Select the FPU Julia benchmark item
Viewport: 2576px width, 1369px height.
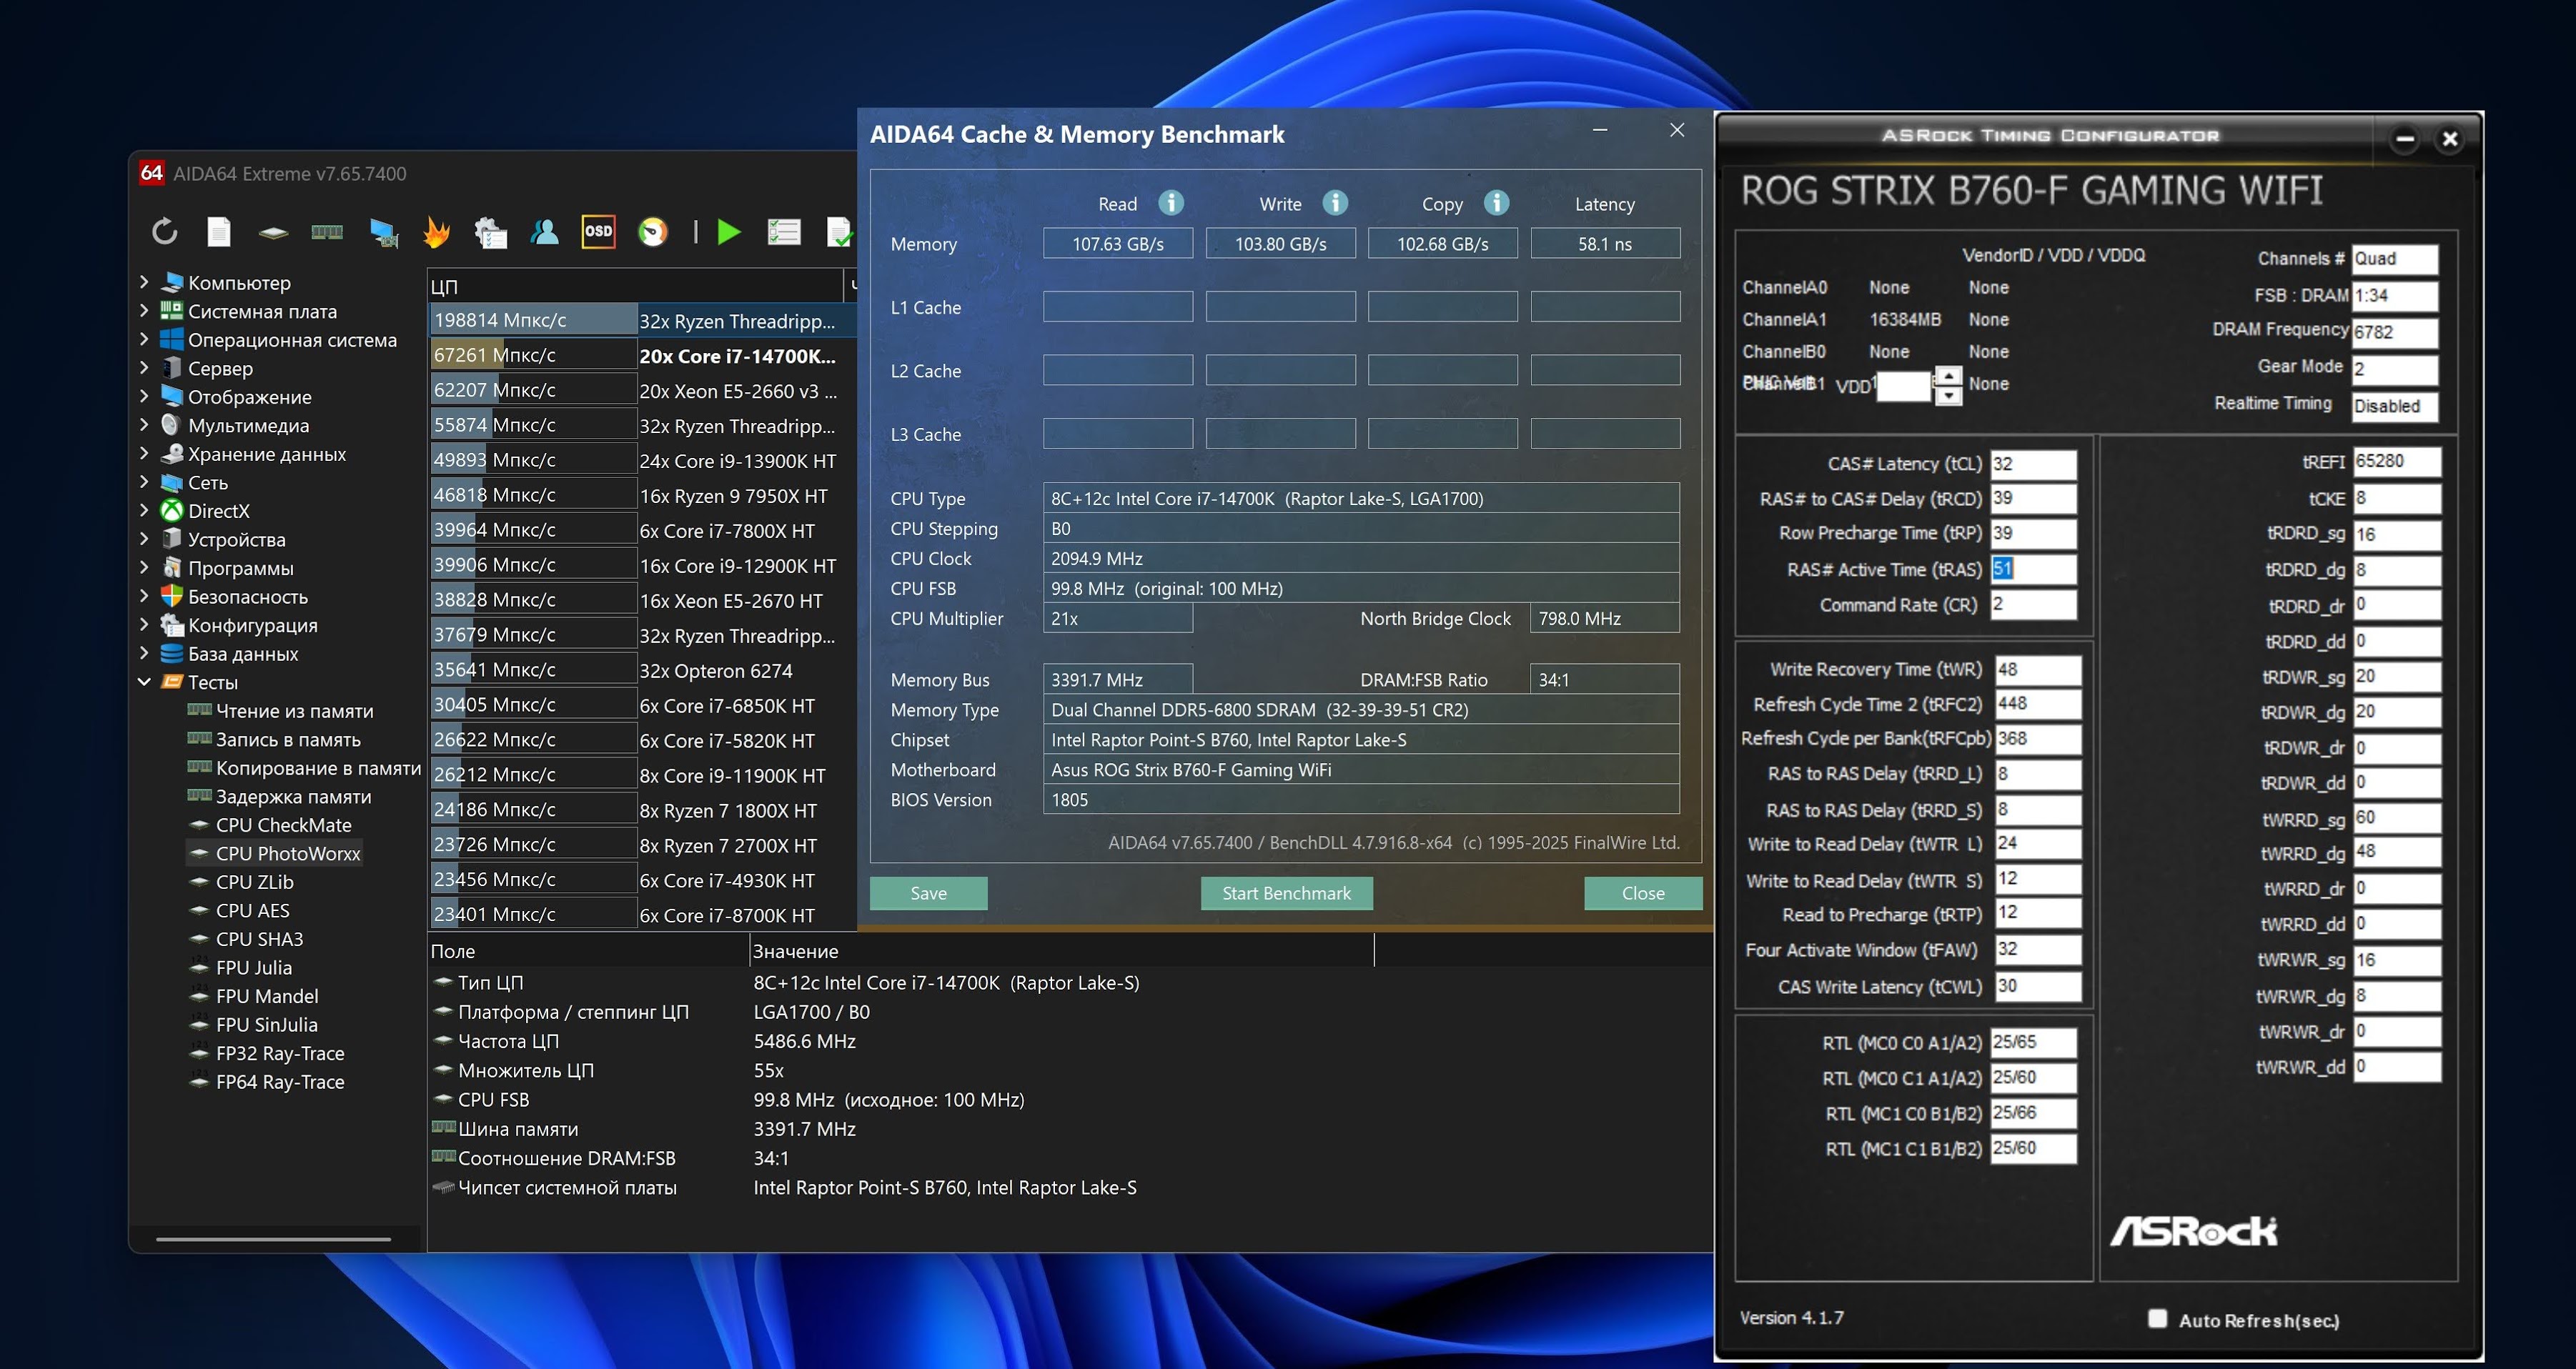coord(254,967)
